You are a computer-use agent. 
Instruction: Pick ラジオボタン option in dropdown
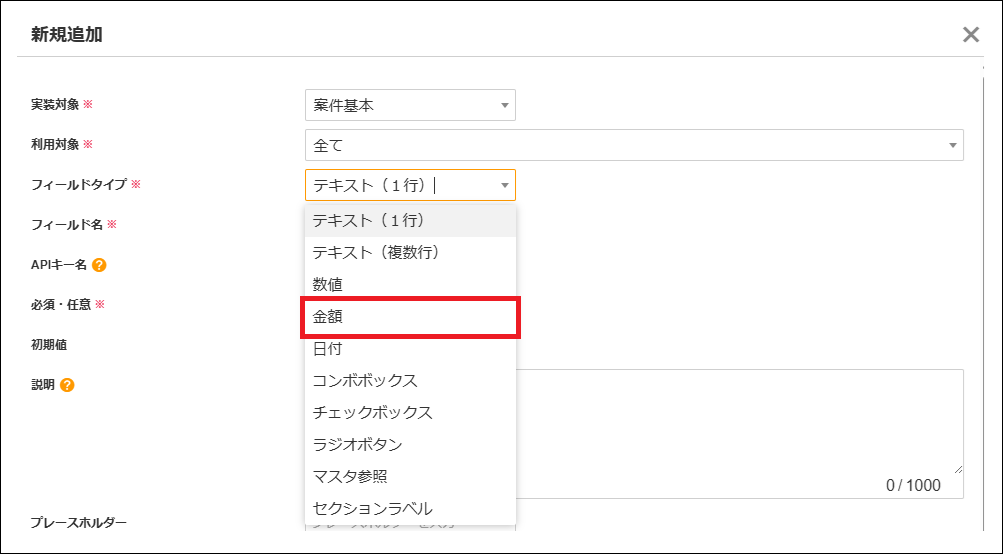tap(410, 444)
